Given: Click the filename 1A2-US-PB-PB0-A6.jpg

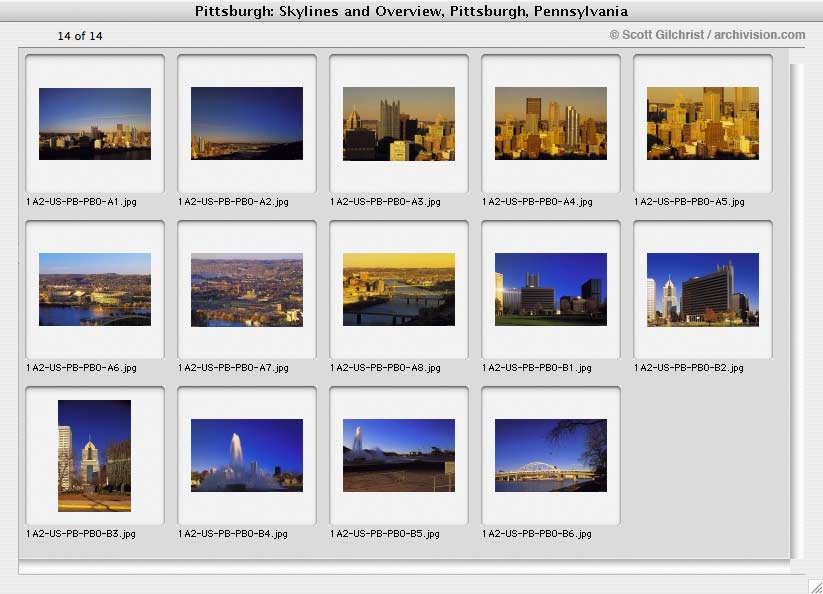Looking at the screenshot, I should [x=81, y=368].
